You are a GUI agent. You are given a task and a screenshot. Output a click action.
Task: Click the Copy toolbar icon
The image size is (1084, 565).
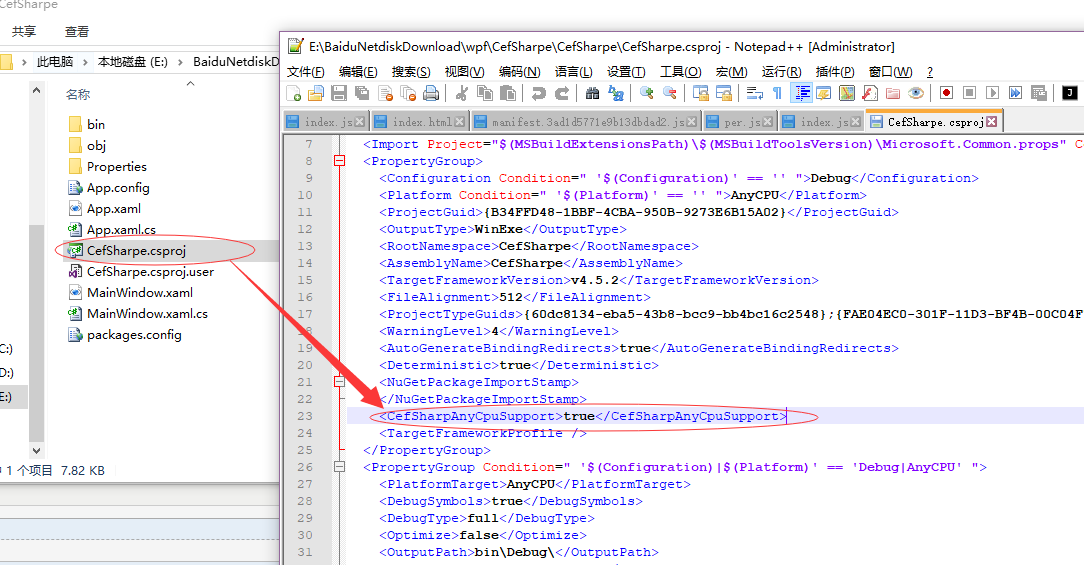tap(485, 93)
